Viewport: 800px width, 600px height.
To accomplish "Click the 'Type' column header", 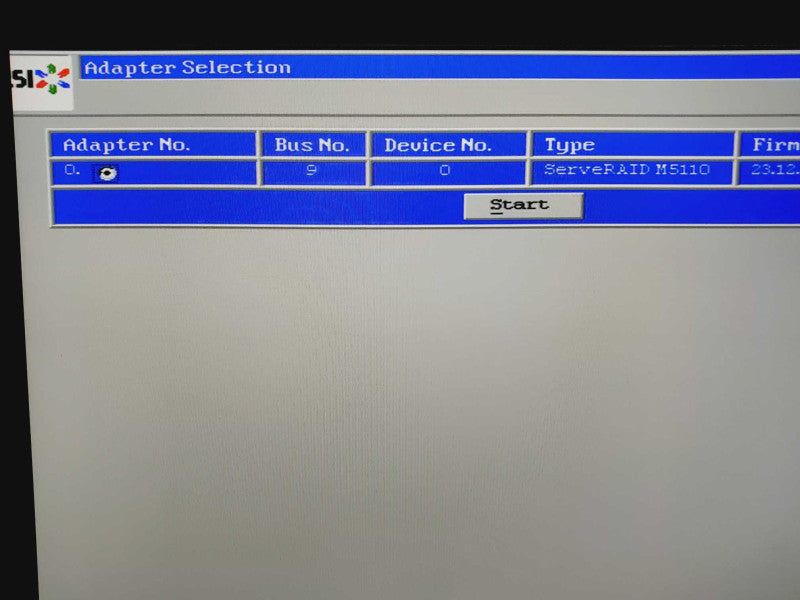I will [x=632, y=145].
